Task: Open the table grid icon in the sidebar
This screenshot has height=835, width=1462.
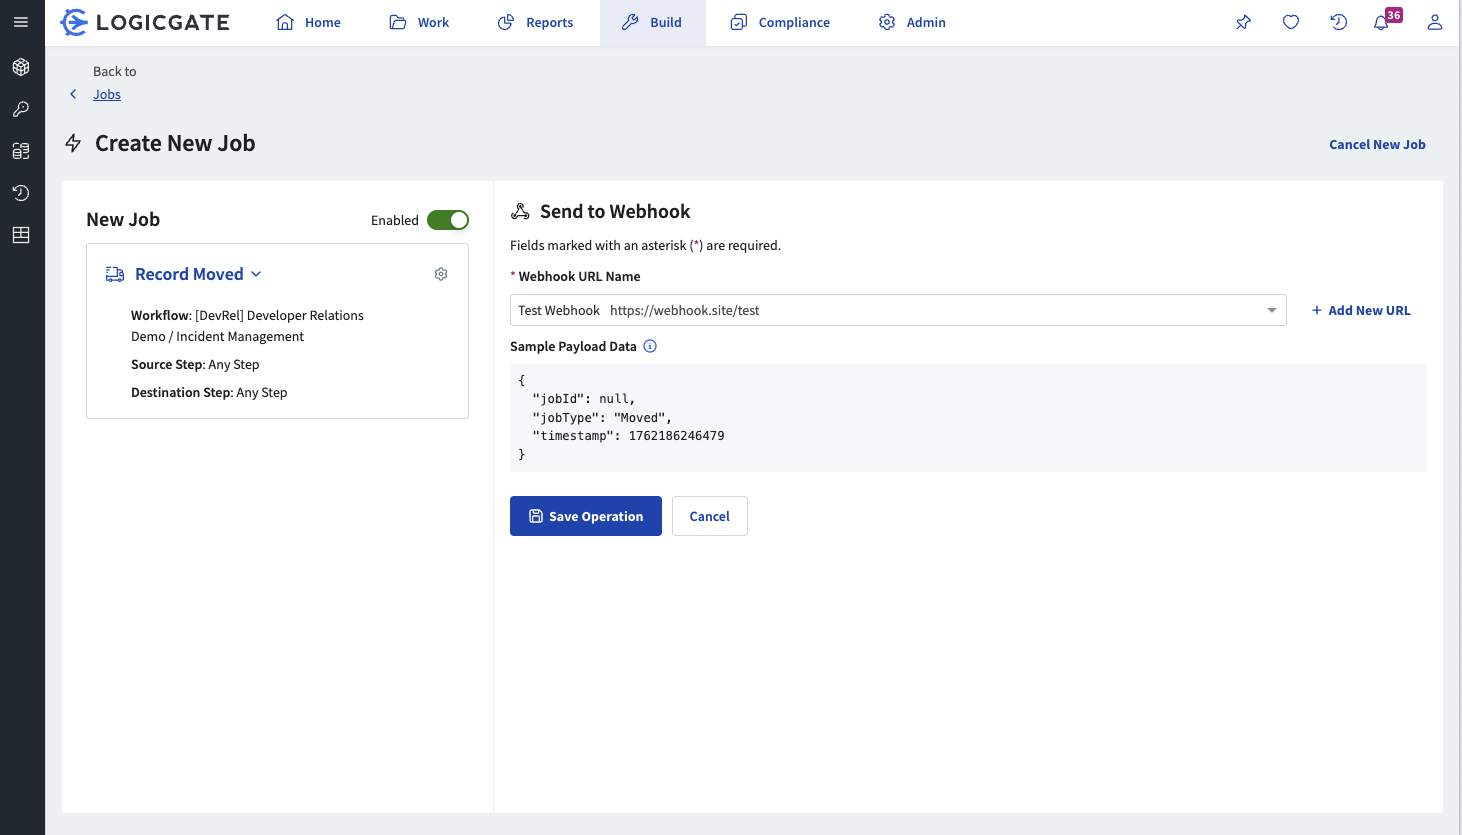Action: click(x=22, y=235)
